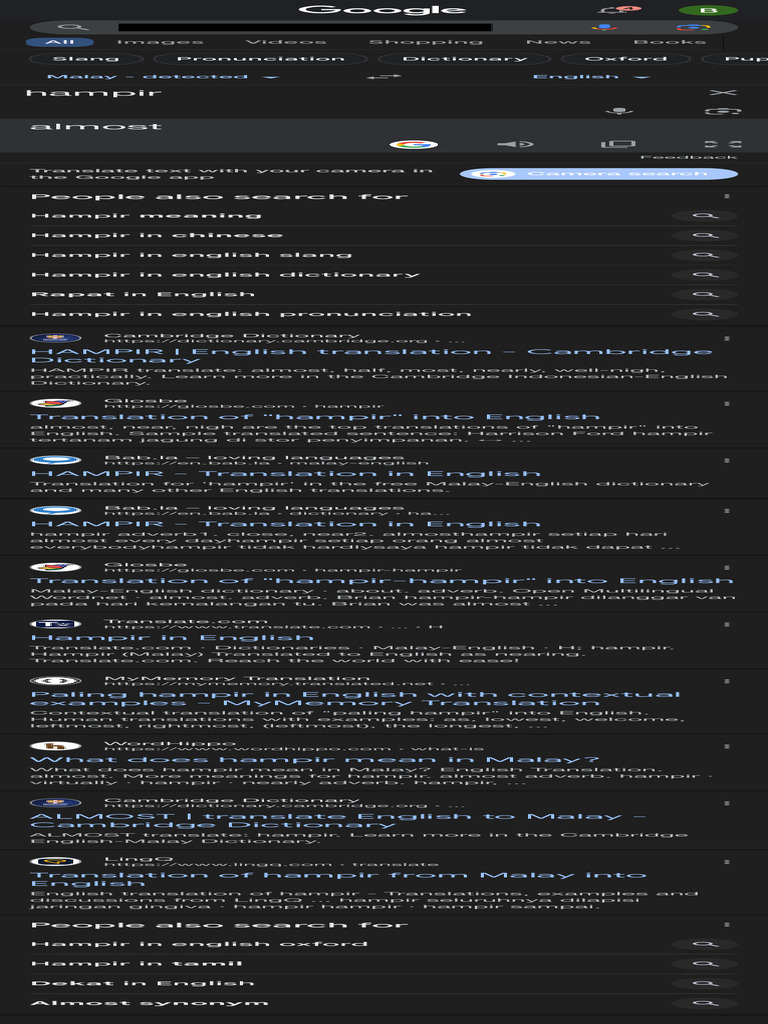Open options dots for Cambridge HAMPIR English translation result

pyautogui.click(x=727, y=338)
